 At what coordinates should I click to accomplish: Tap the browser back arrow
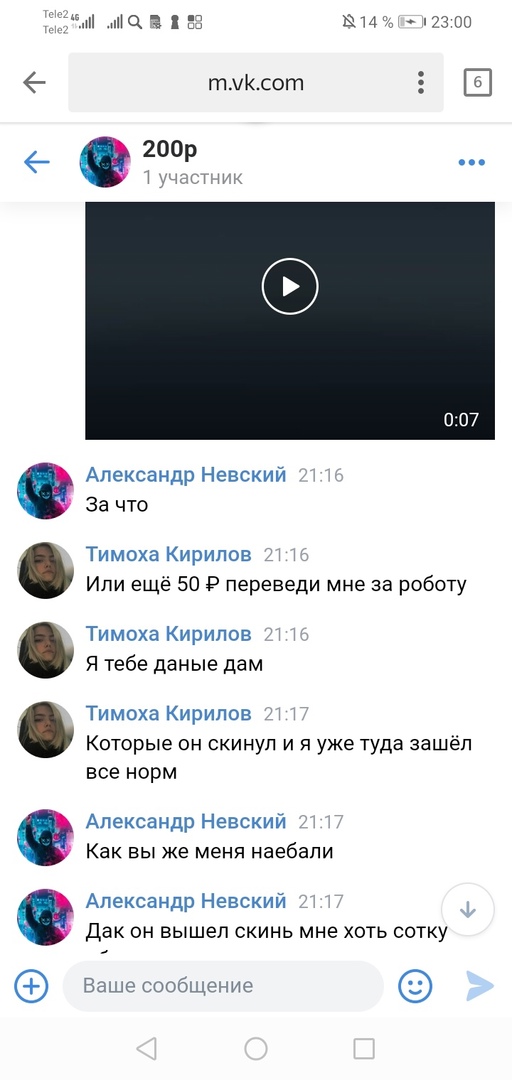(34, 83)
